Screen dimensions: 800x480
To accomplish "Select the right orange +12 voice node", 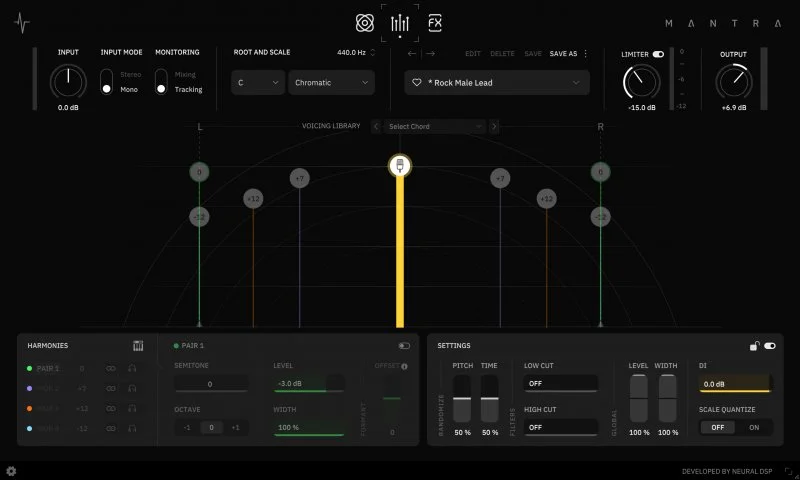I will 546,199.
